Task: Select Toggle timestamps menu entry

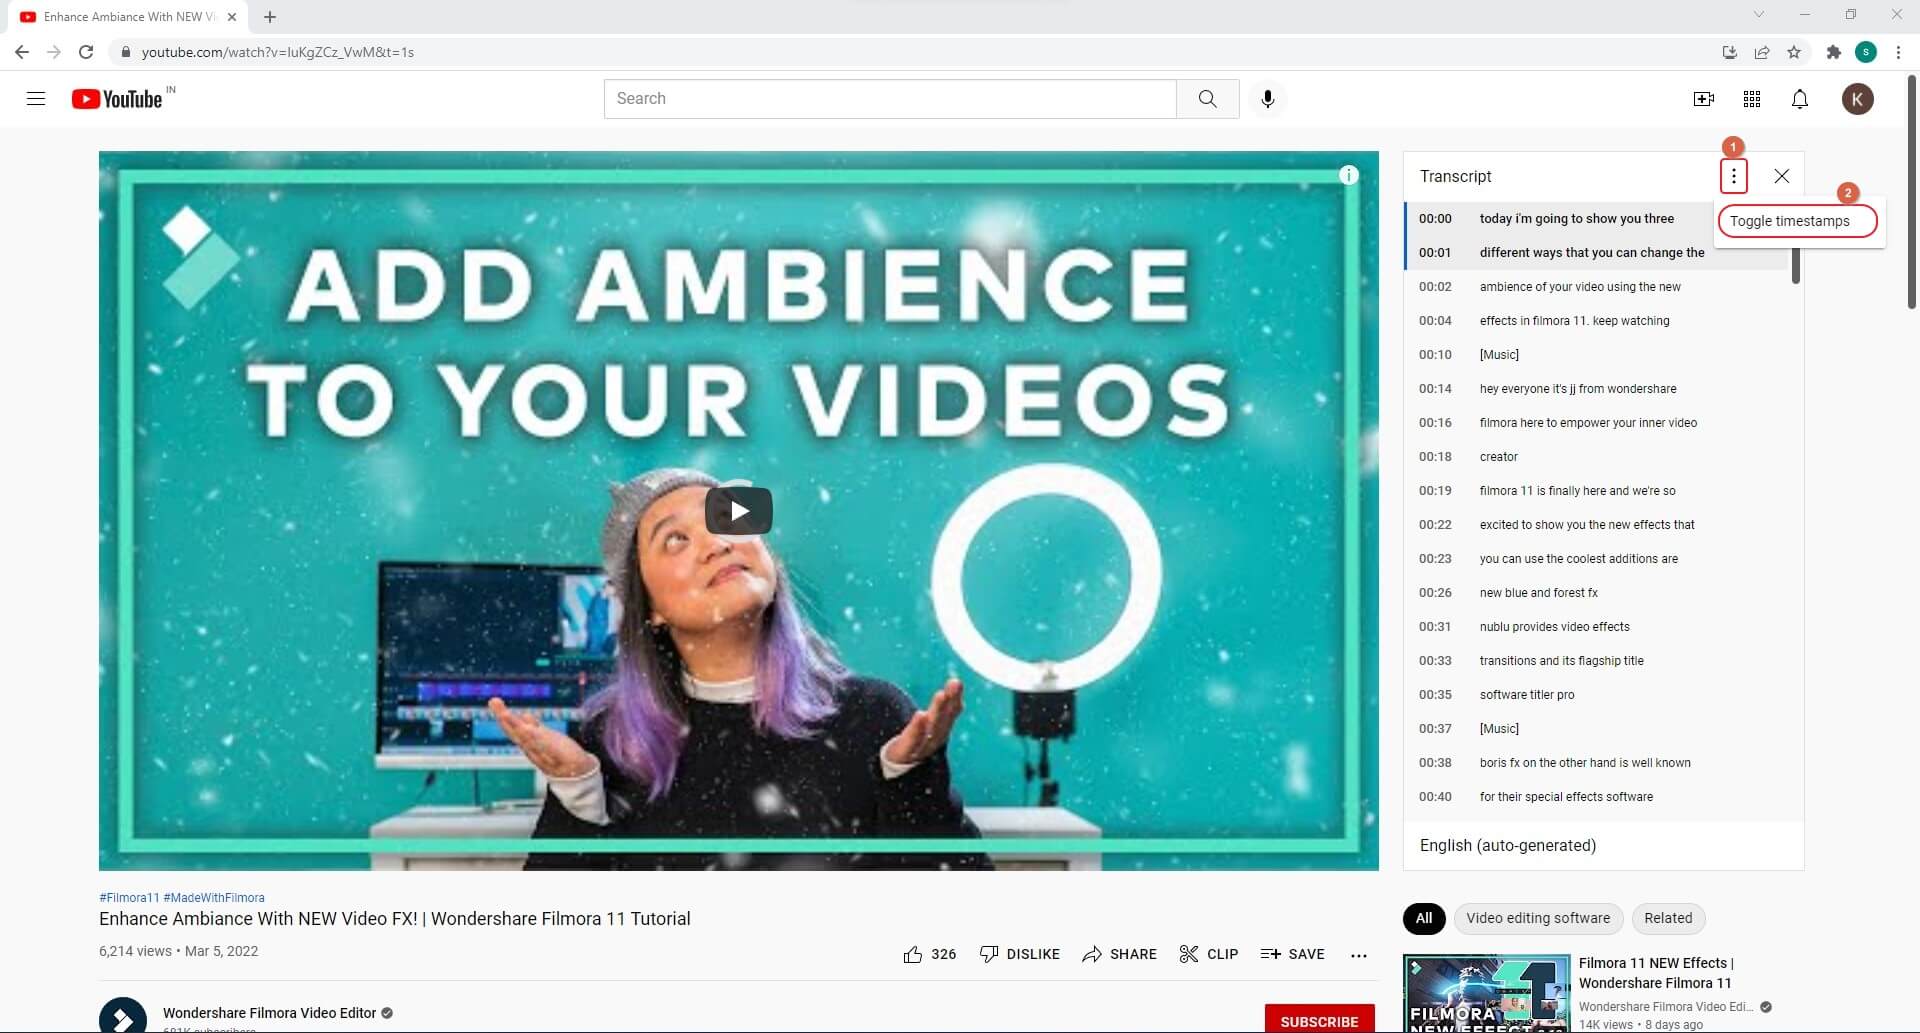Action: [1797, 221]
